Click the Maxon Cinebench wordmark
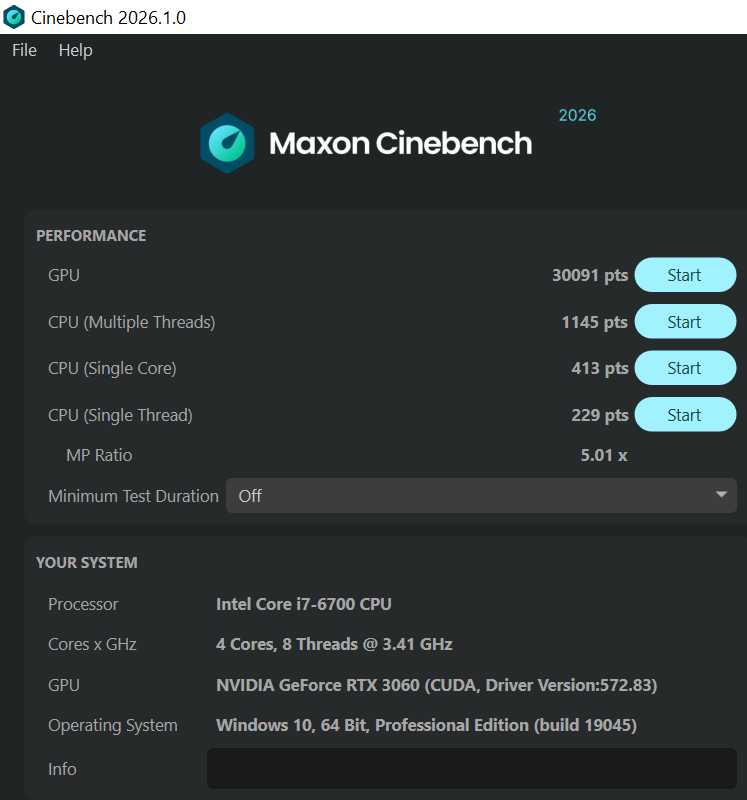The height and width of the screenshot is (800, 747). [401, 143]
